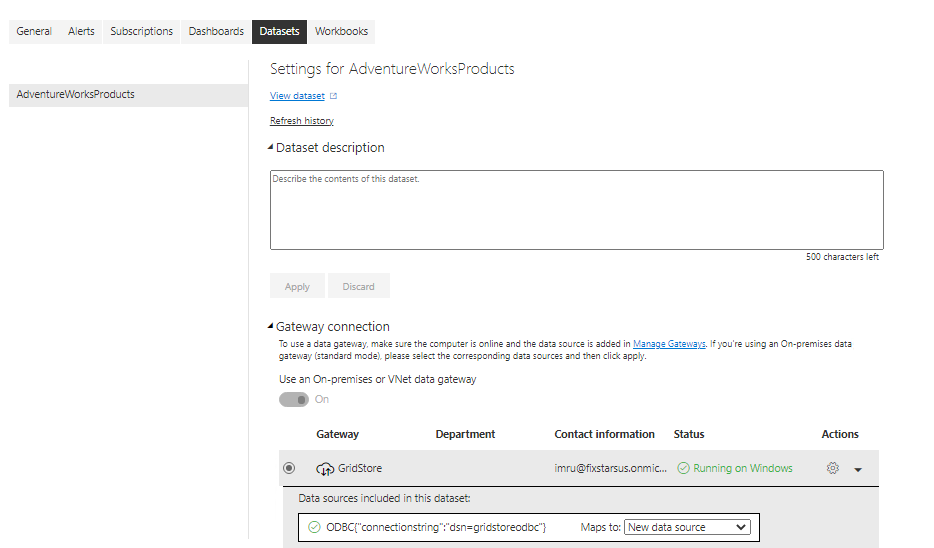Click the GridStore gateway cloud icon
Screen dimensions: 934x548
pyautogui.click(x=325, y=468)
